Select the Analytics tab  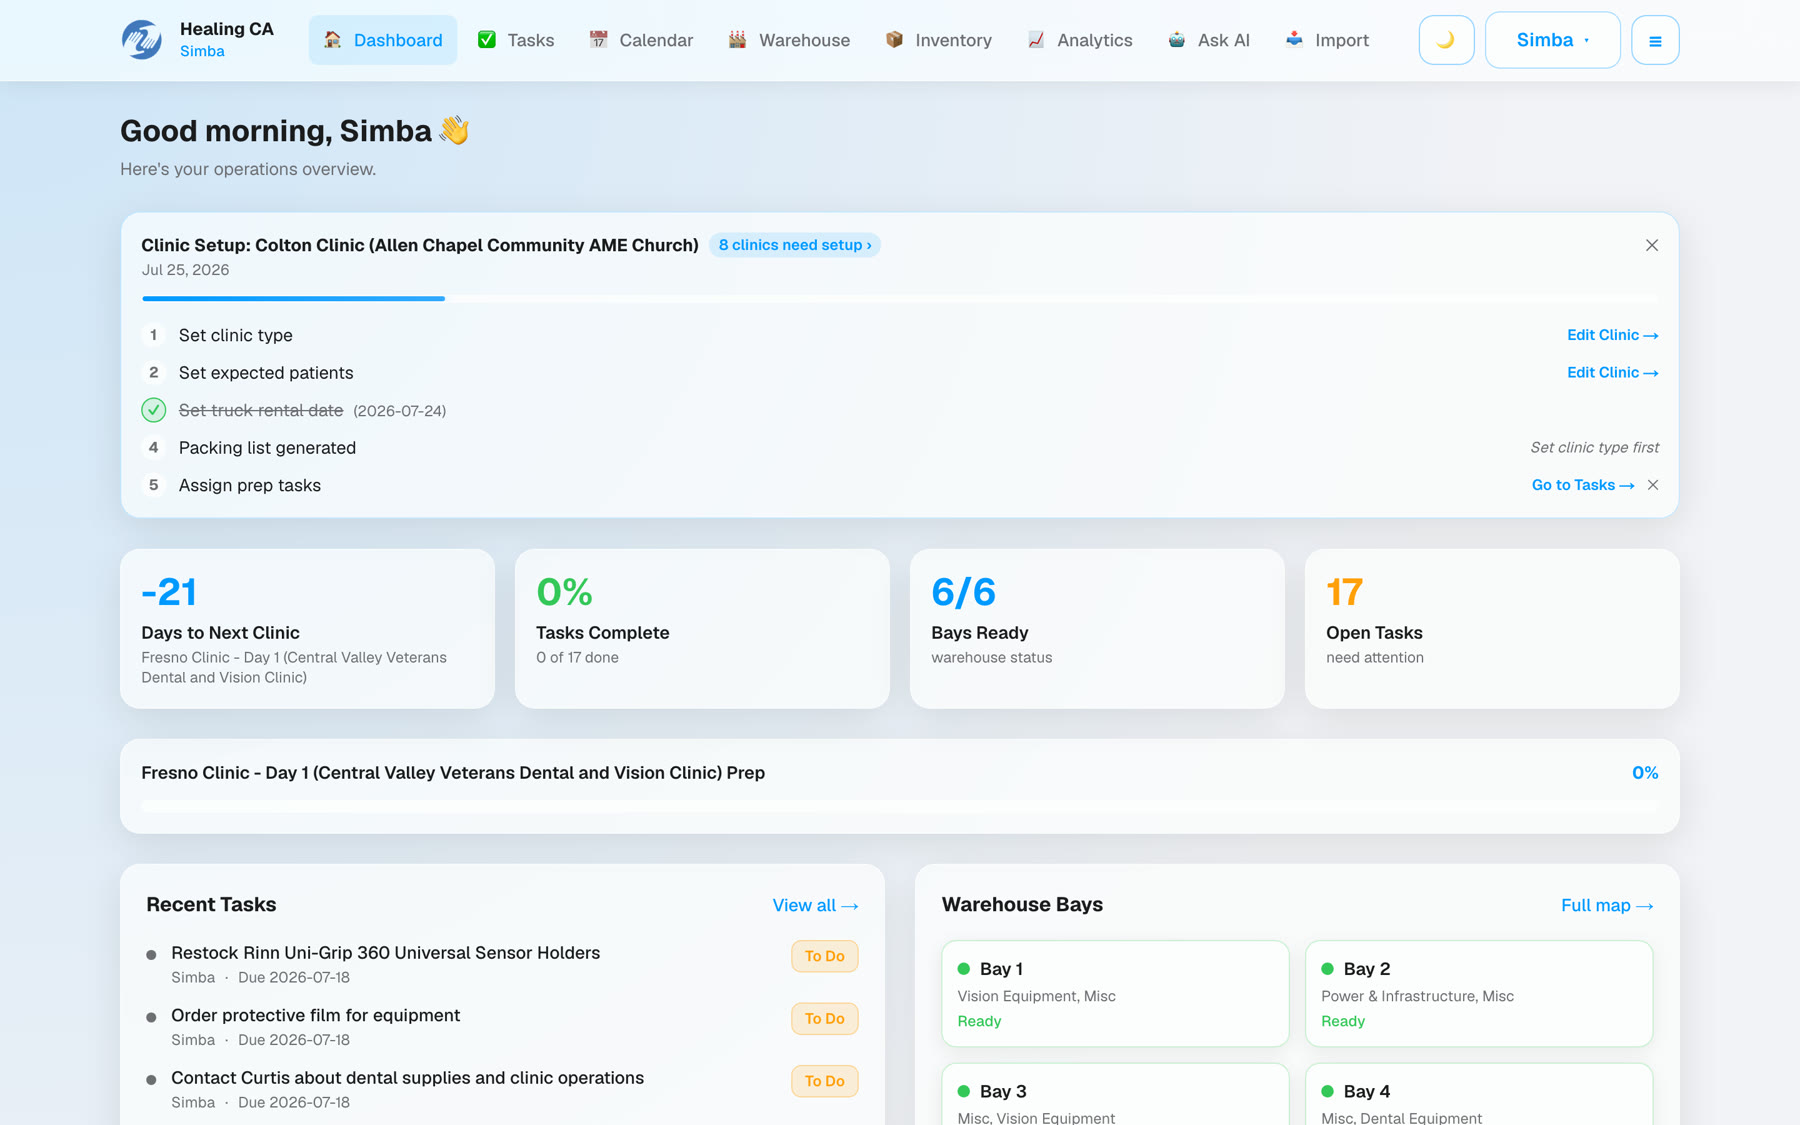tap(1080, 40)
